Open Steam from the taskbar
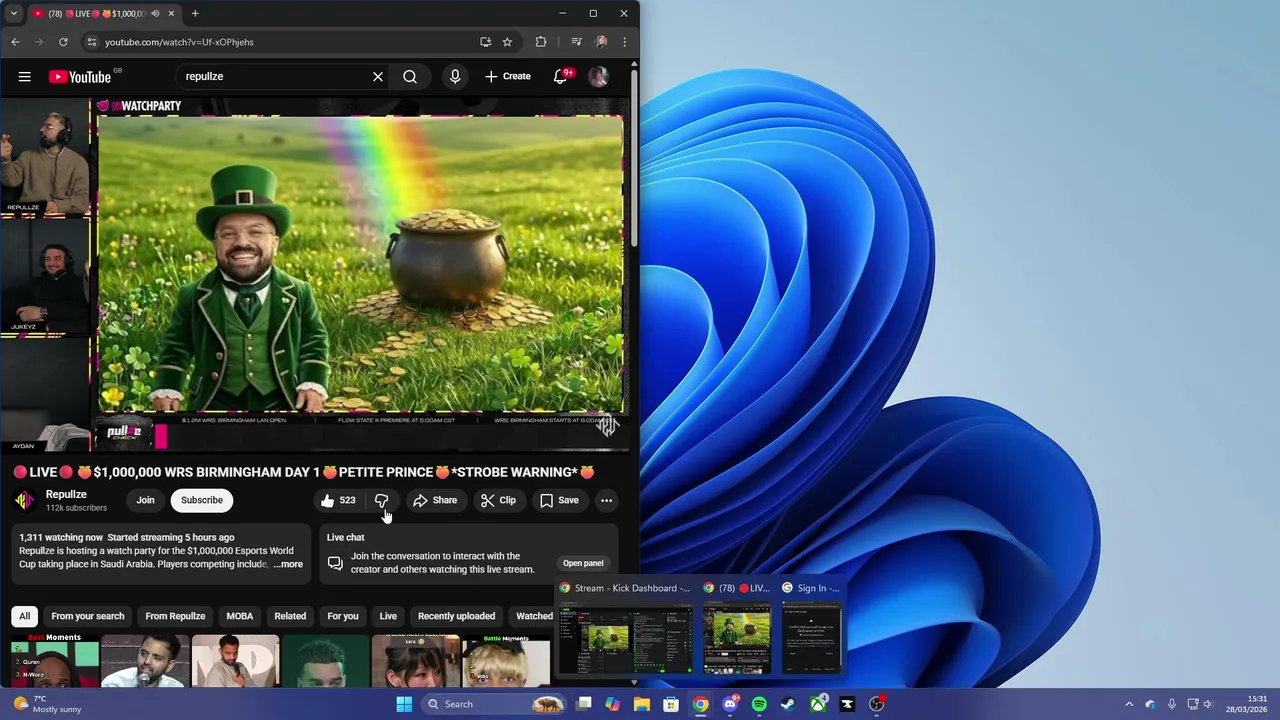 [788, 704]
